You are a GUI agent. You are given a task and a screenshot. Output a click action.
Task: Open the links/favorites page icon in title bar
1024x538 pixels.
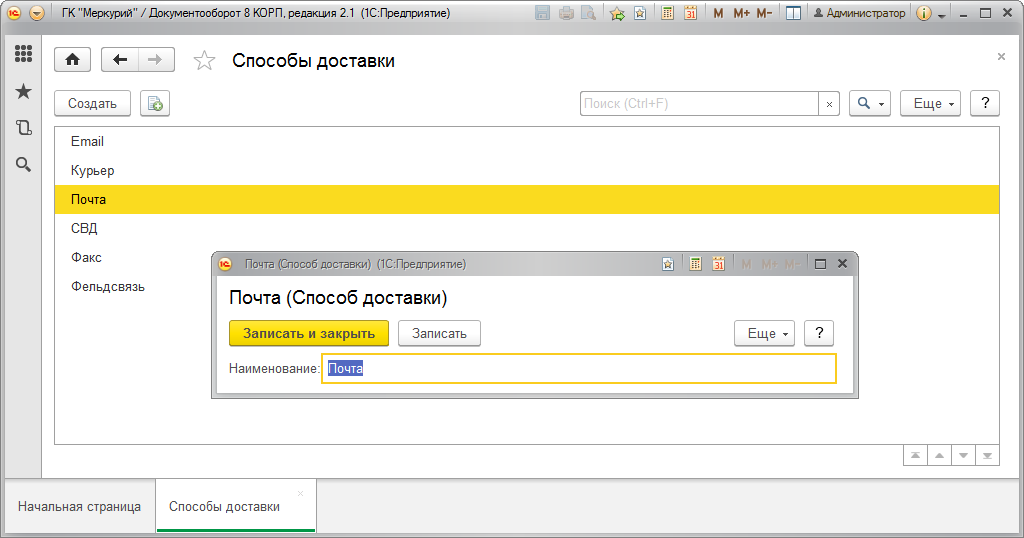(640, 13)
